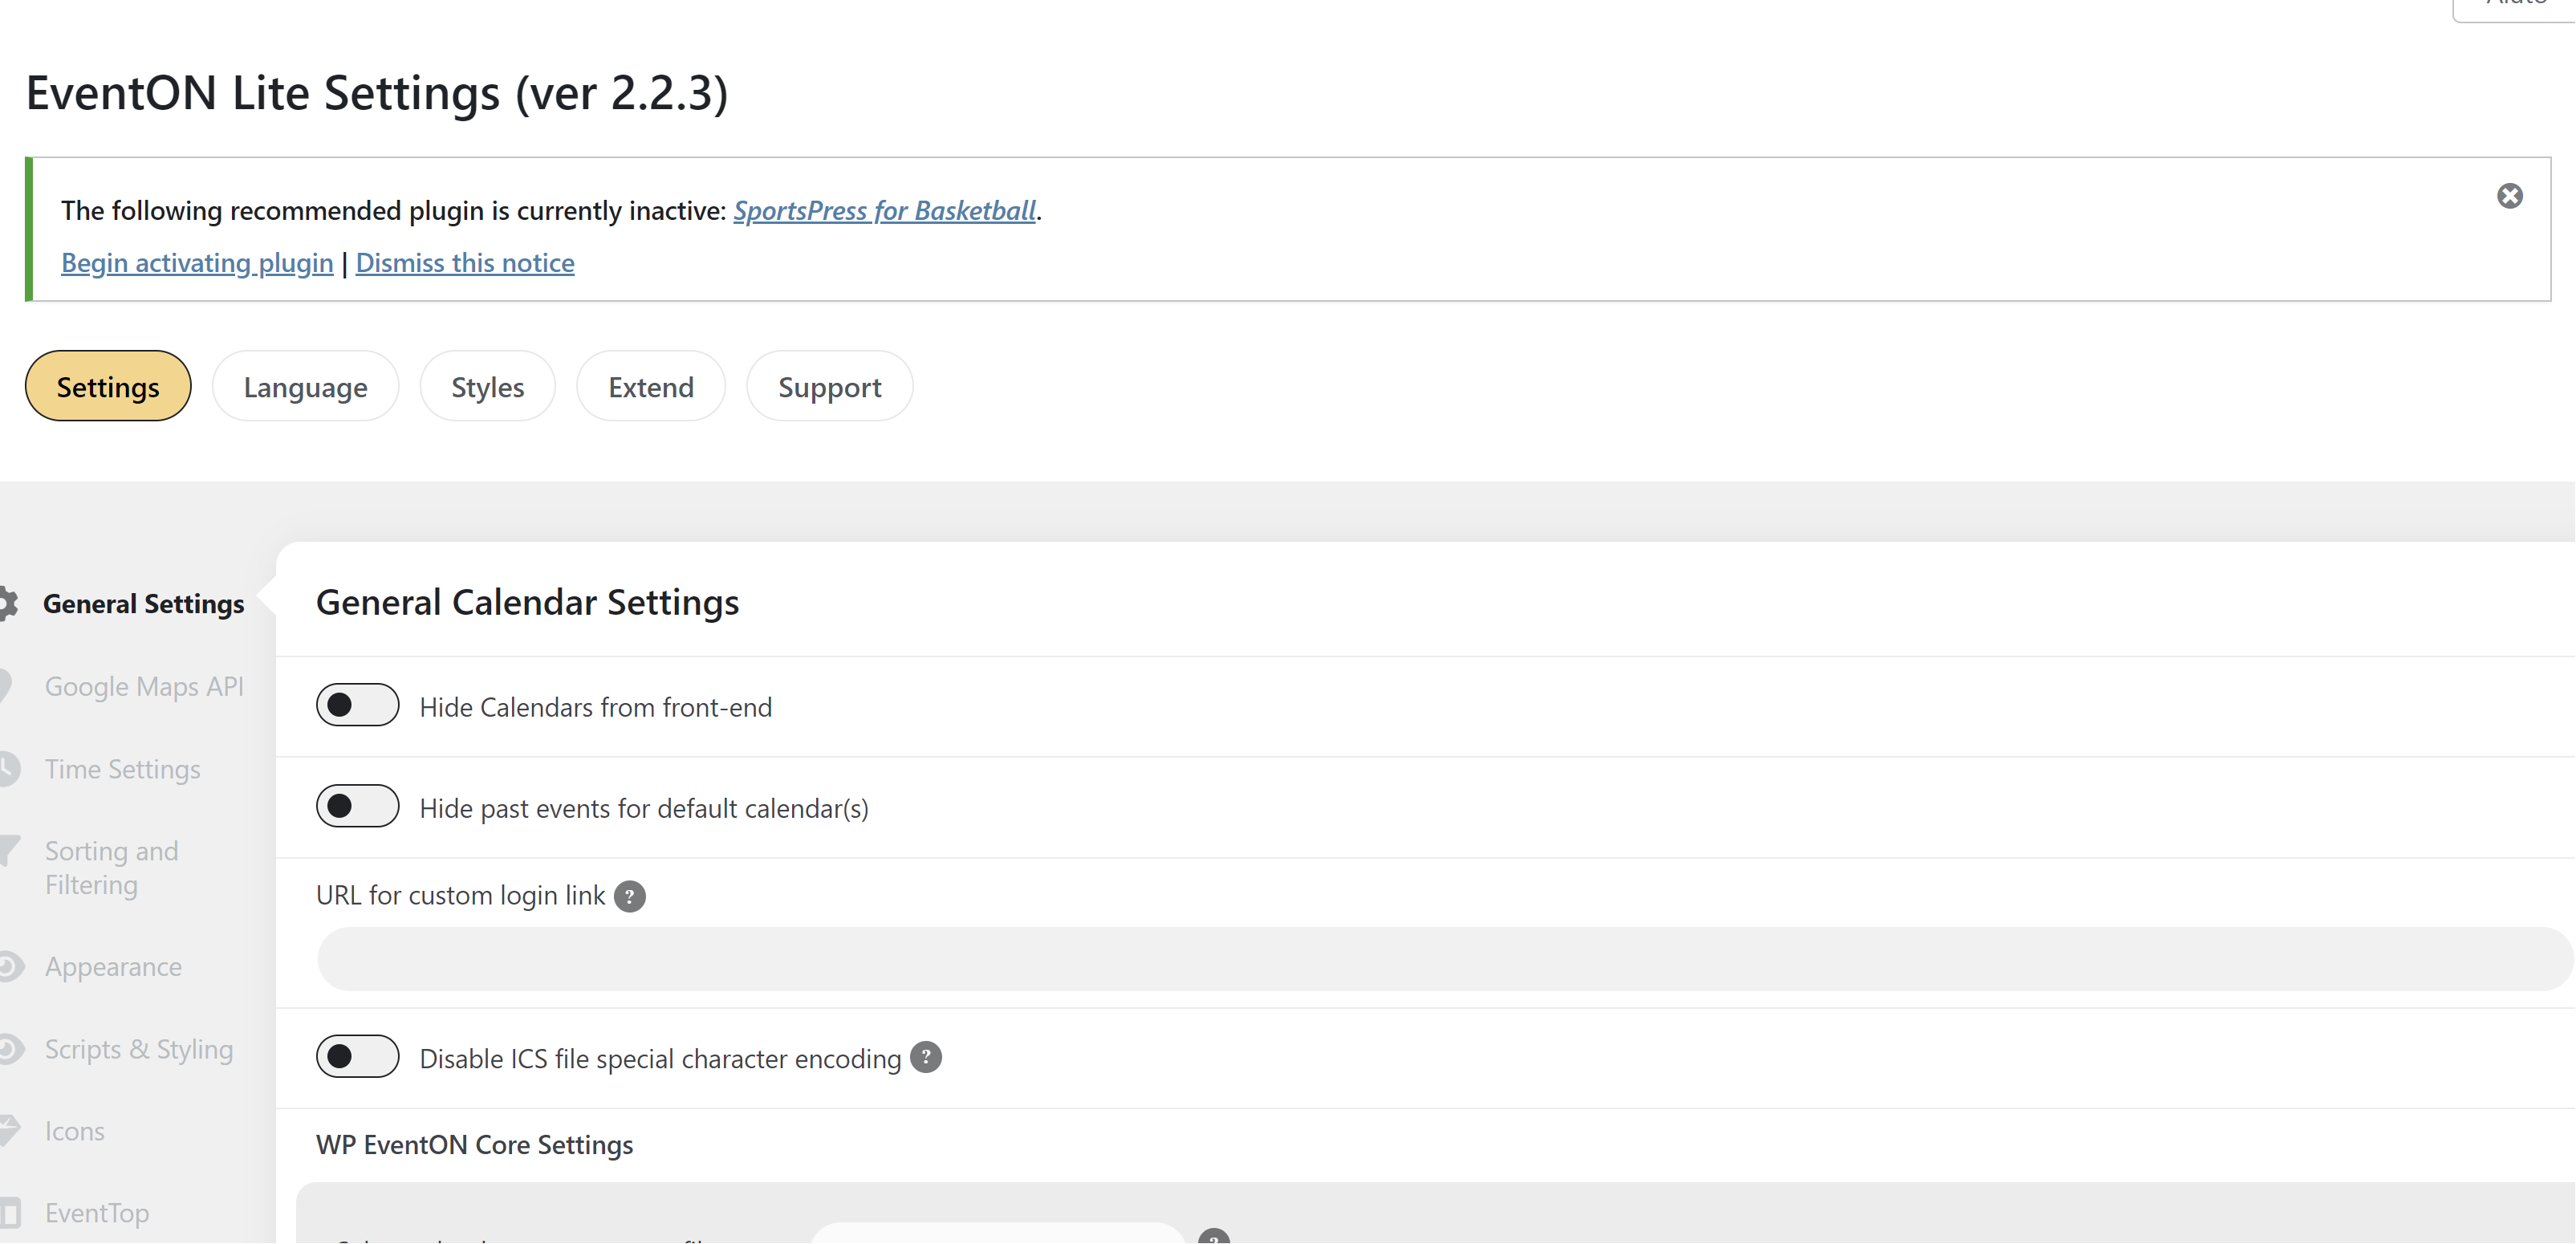Focus the custom login URL input field

(1444, 959)
